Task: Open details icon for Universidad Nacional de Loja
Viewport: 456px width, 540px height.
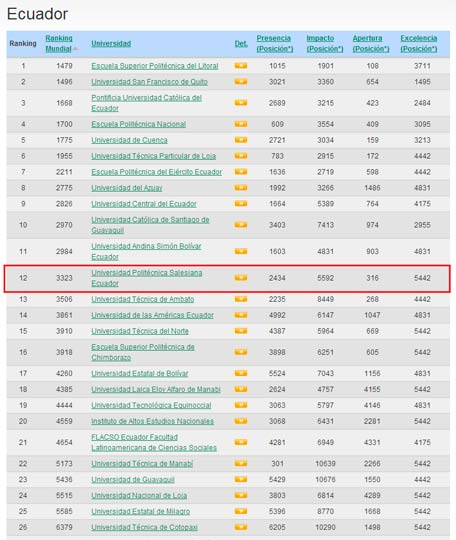Action: tap(241, 495)
